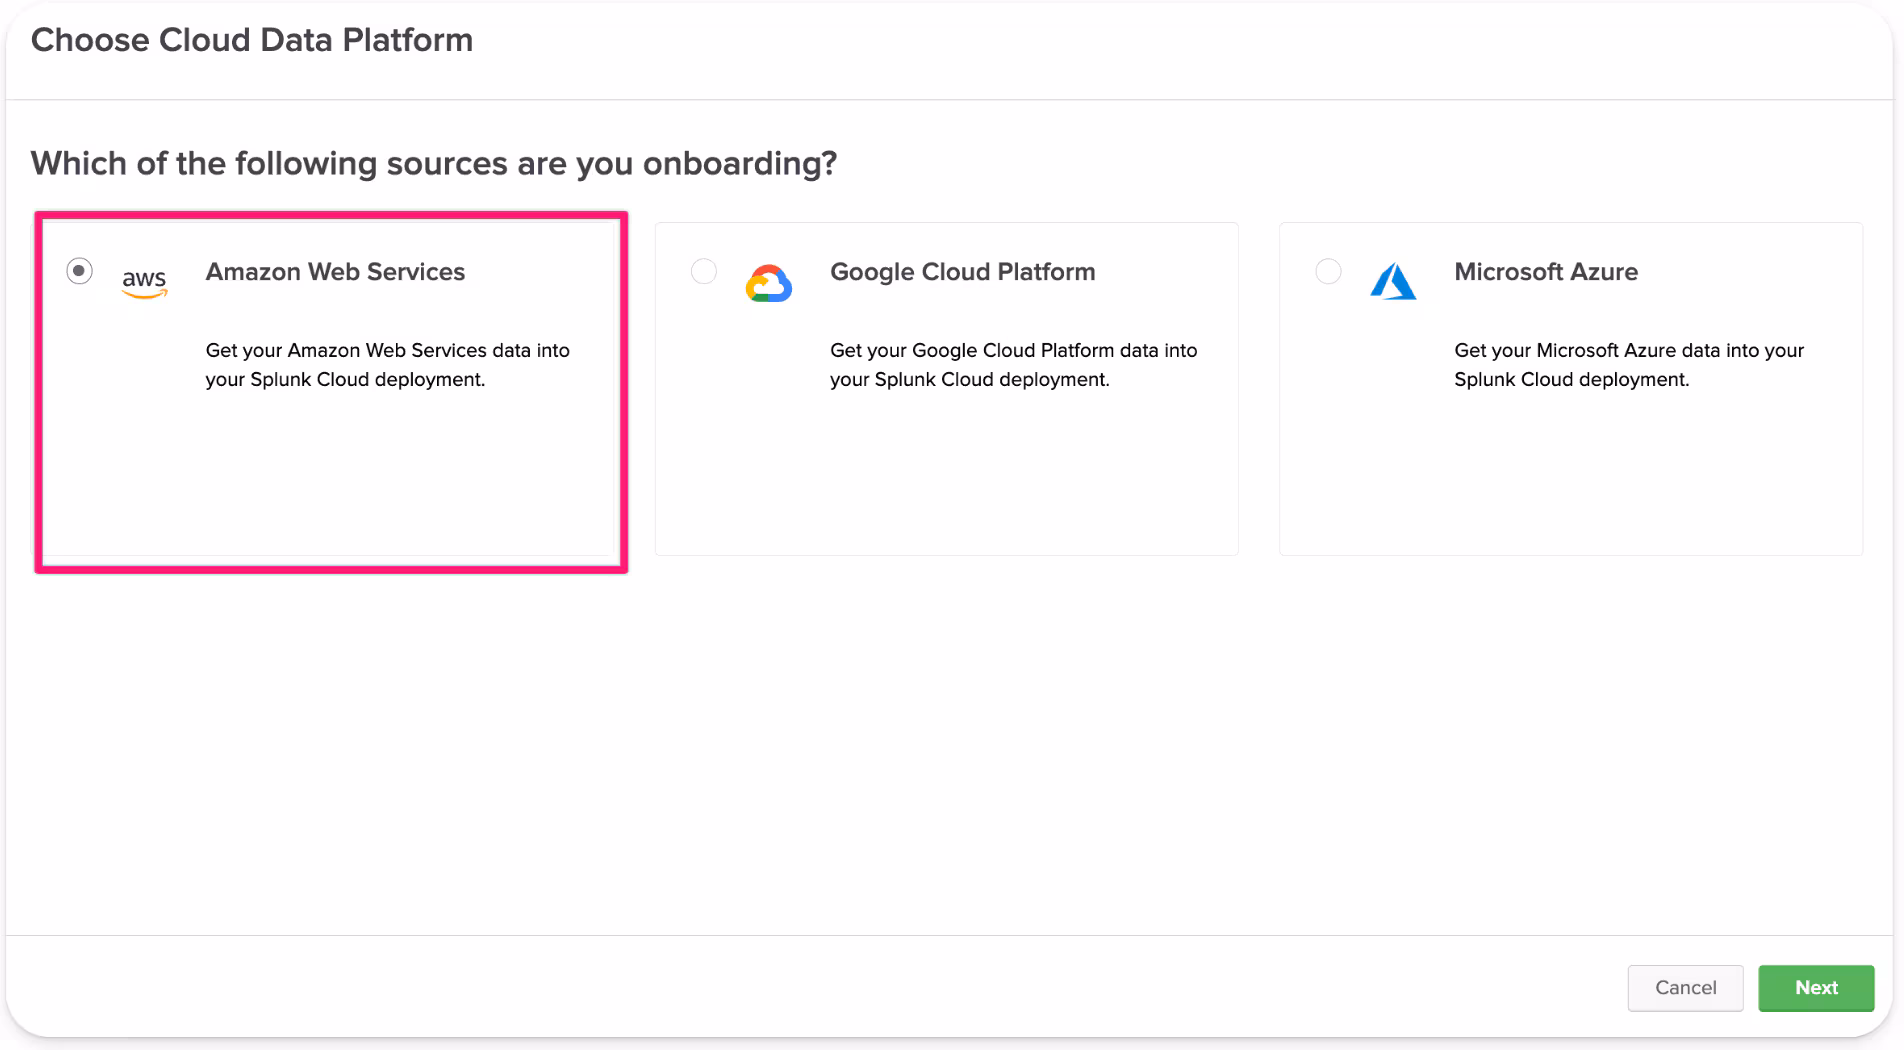1904x1050 pixels.
Task: Click the Choose Cloud Data Platform heading
Action: [x=252, y=40]
